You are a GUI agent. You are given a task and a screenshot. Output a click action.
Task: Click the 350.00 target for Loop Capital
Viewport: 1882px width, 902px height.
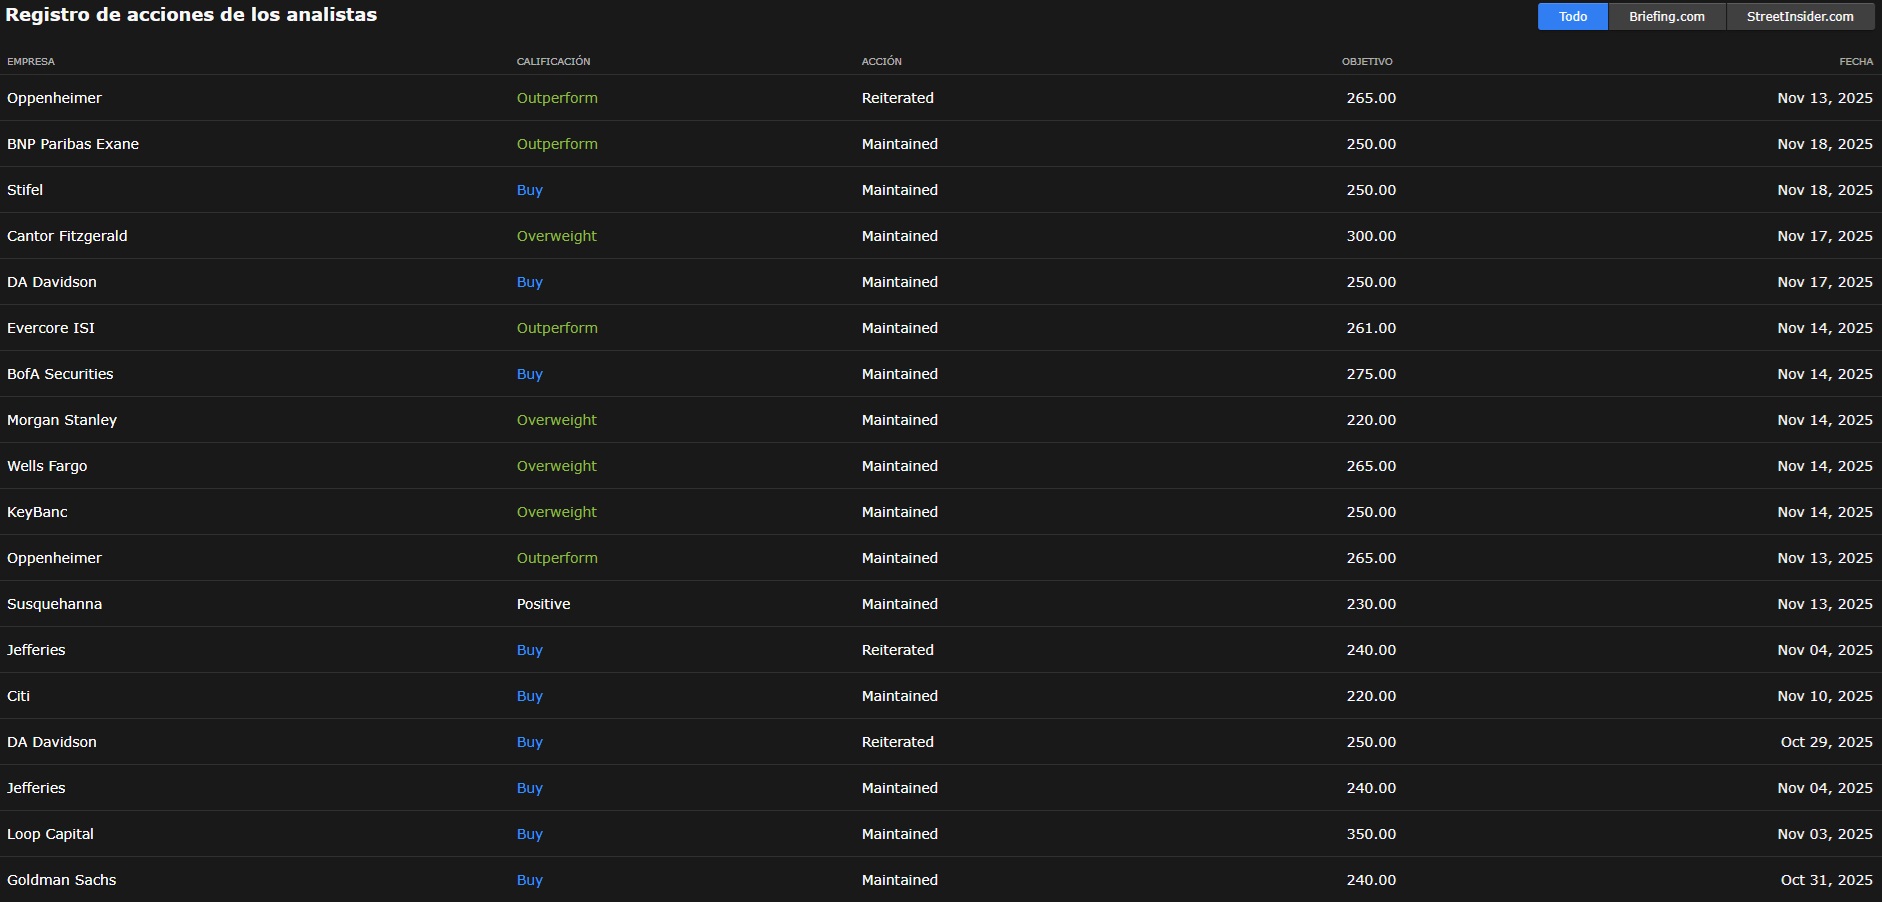(1370, 834)
